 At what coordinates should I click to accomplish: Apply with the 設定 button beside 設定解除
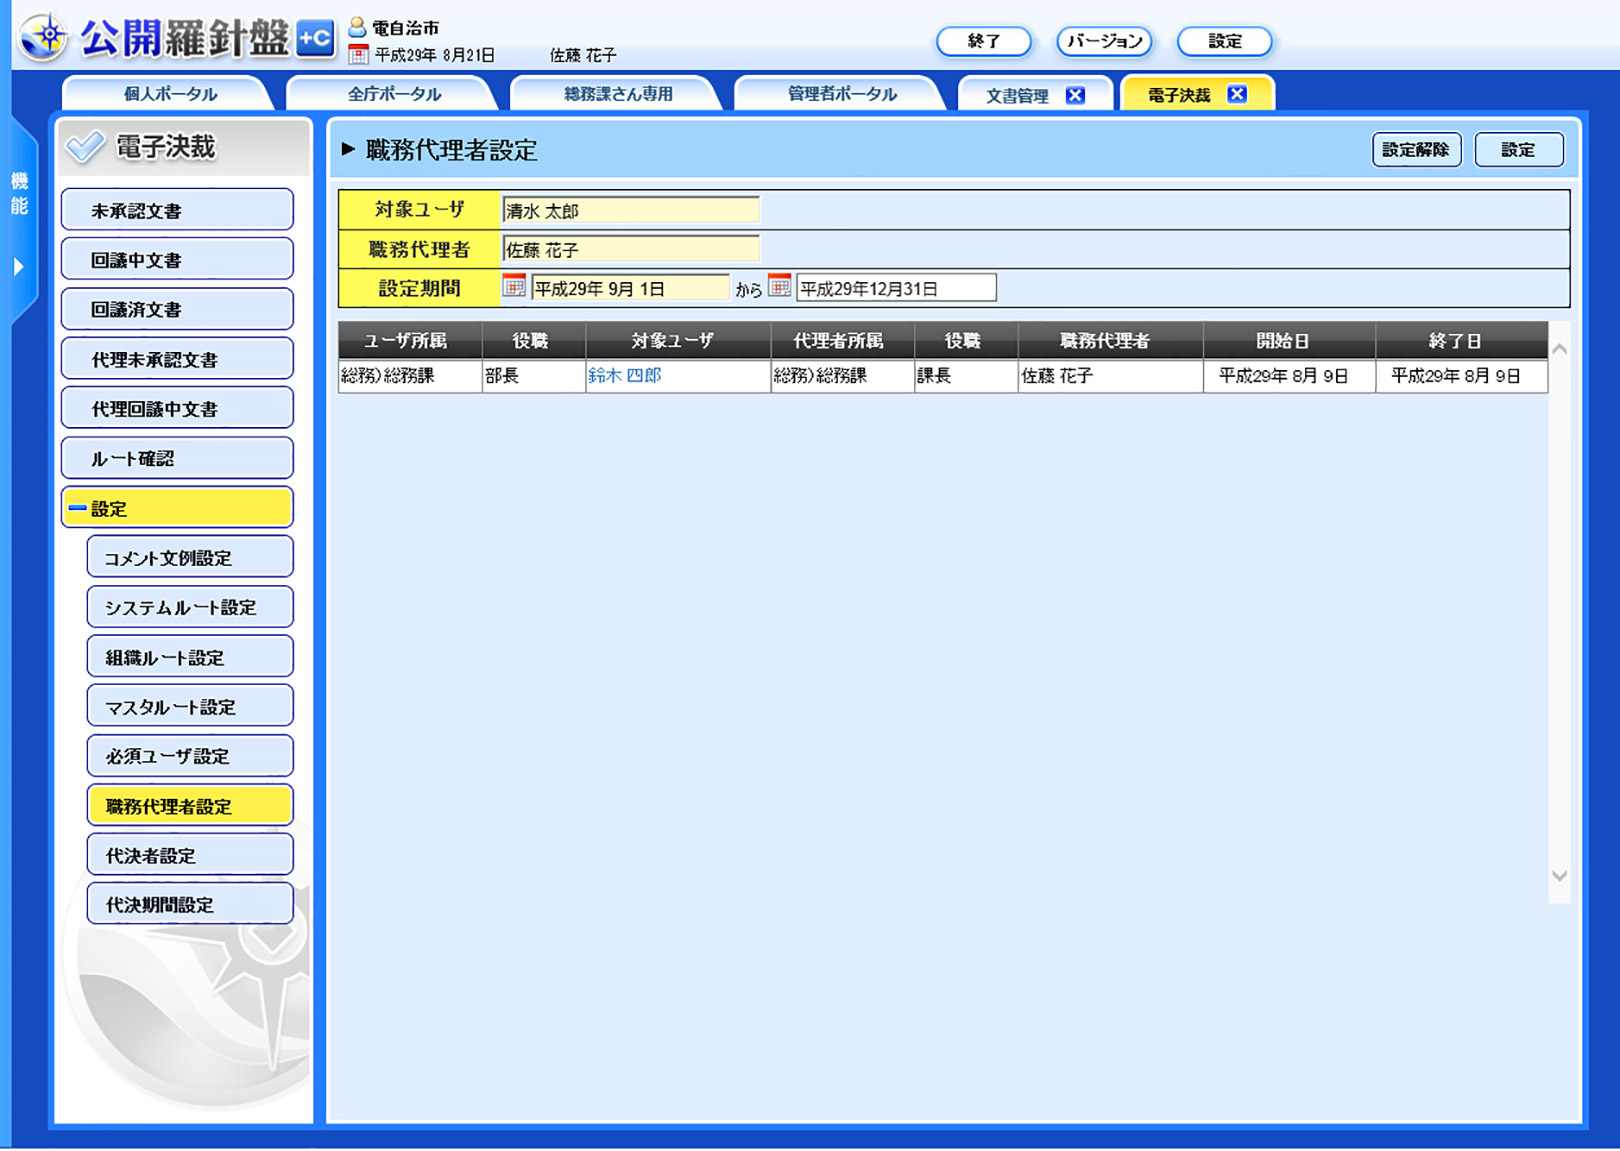[1518, 150]
